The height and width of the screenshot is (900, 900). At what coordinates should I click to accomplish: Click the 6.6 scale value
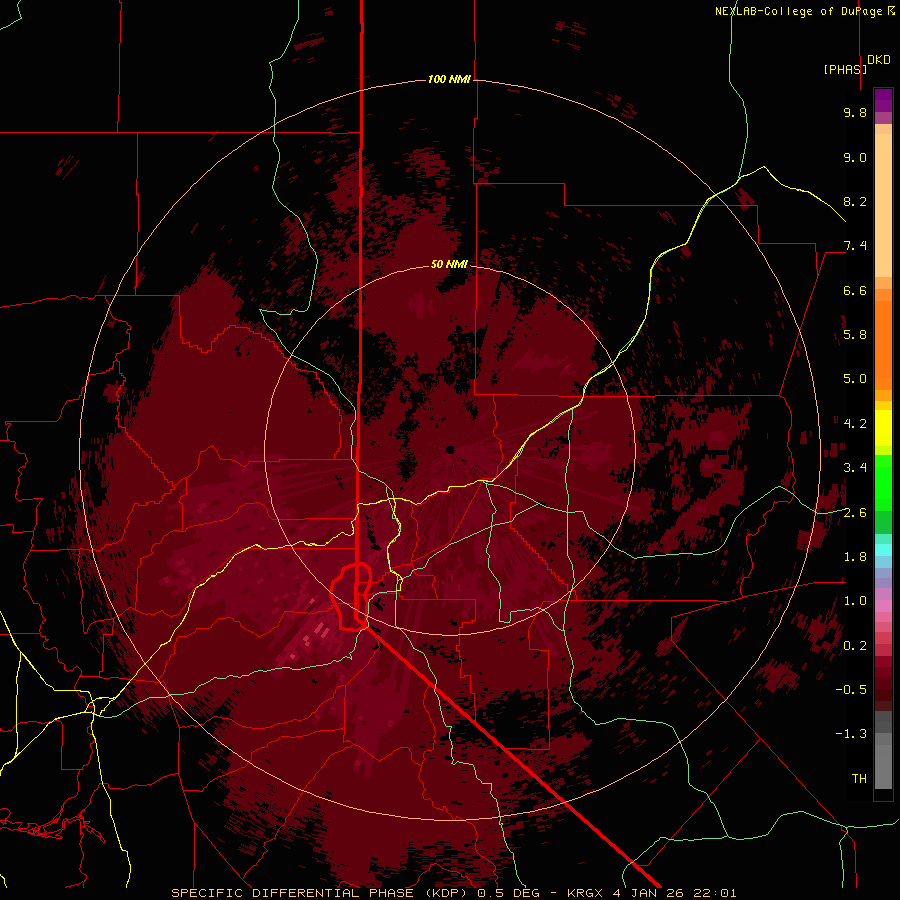[x=855, y=290]
